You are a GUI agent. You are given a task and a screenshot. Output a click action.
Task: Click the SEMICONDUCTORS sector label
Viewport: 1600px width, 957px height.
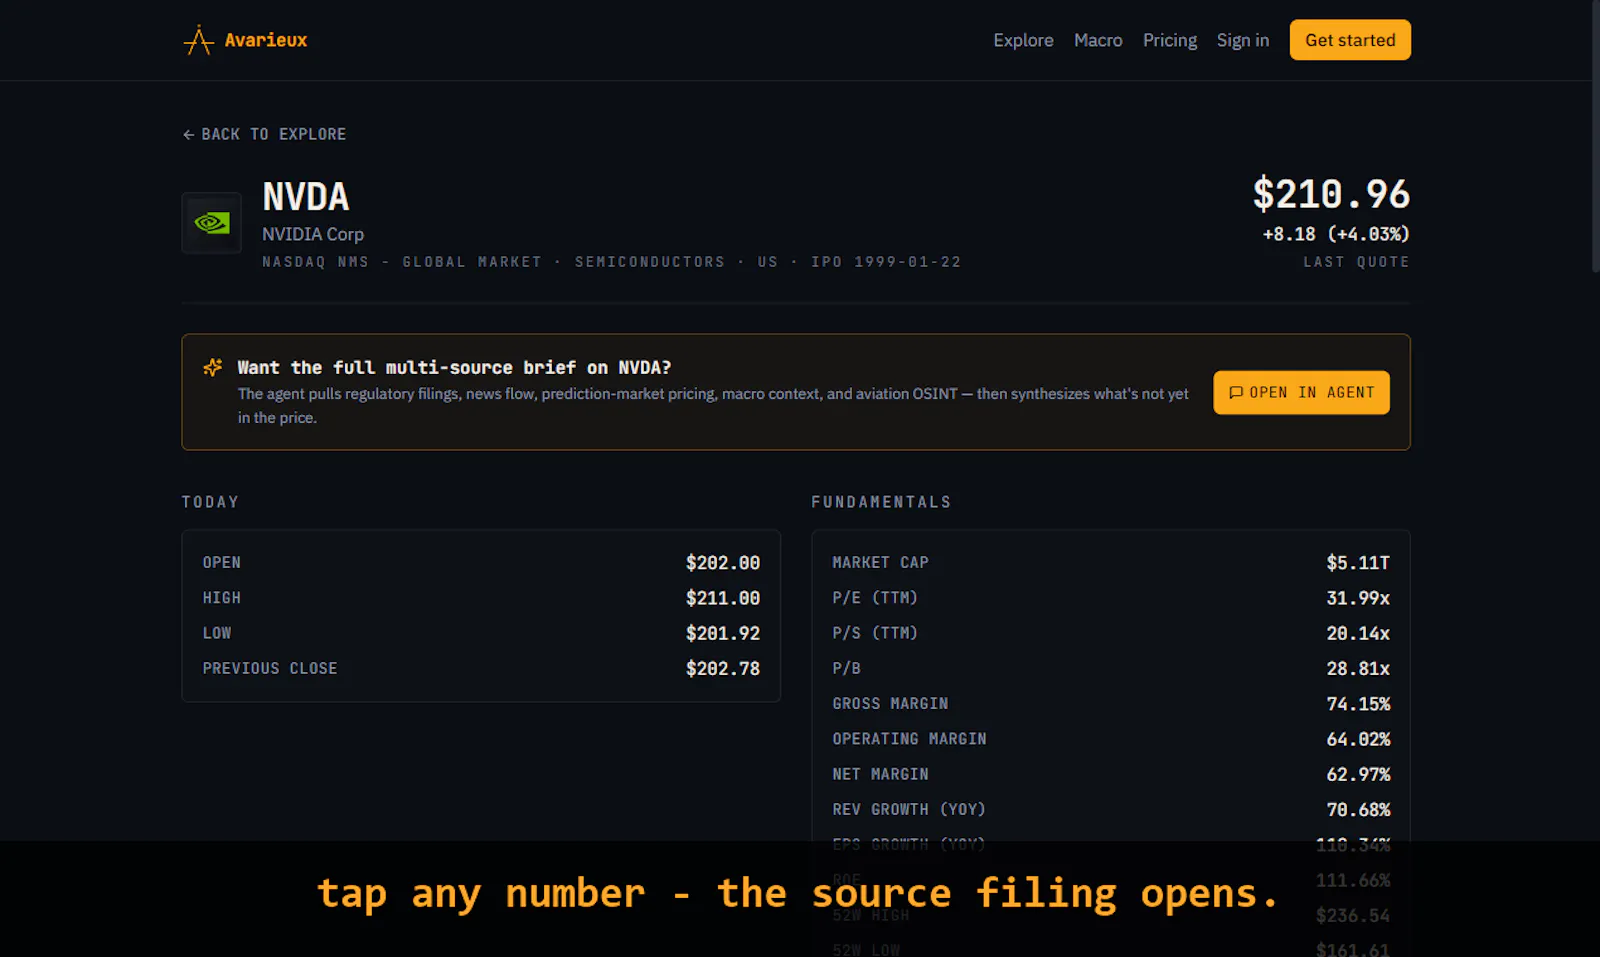pos(650,262)
